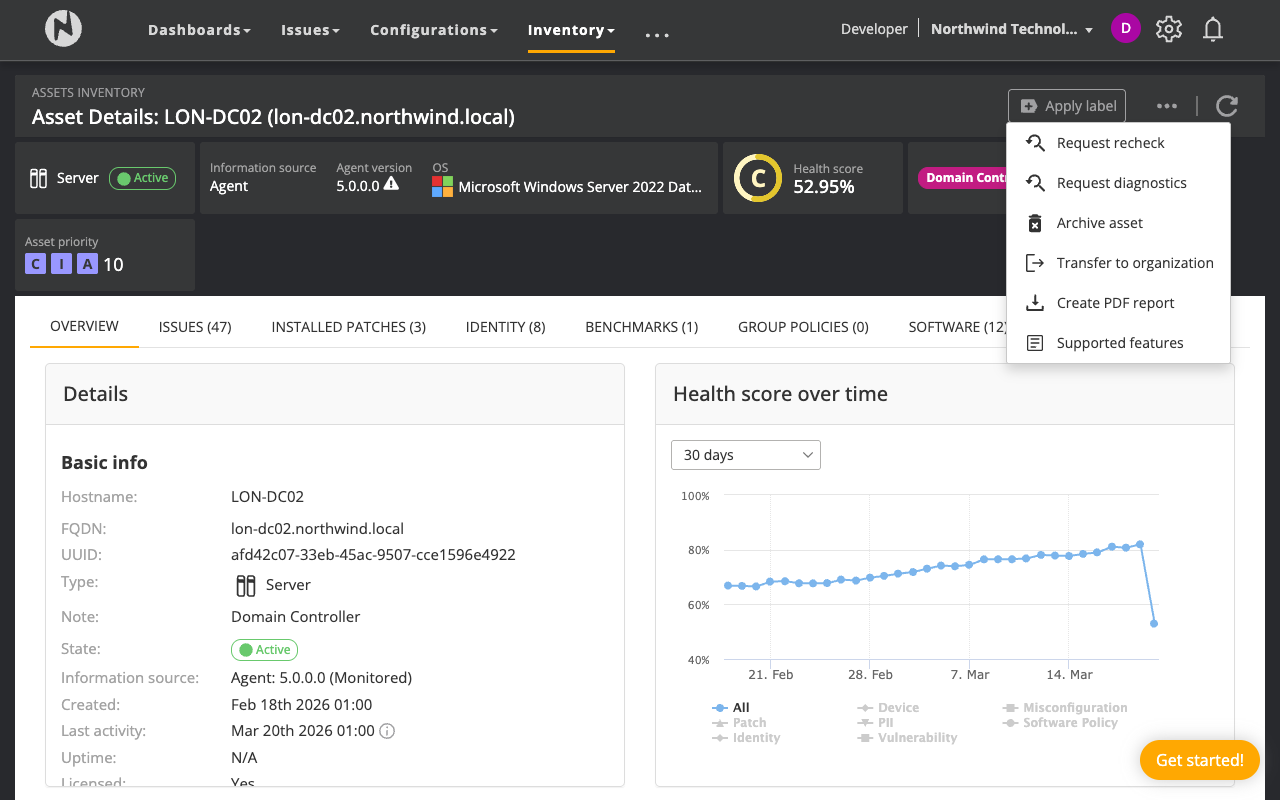Go to the BENCHMARKS (1) tab

(642, 327)
